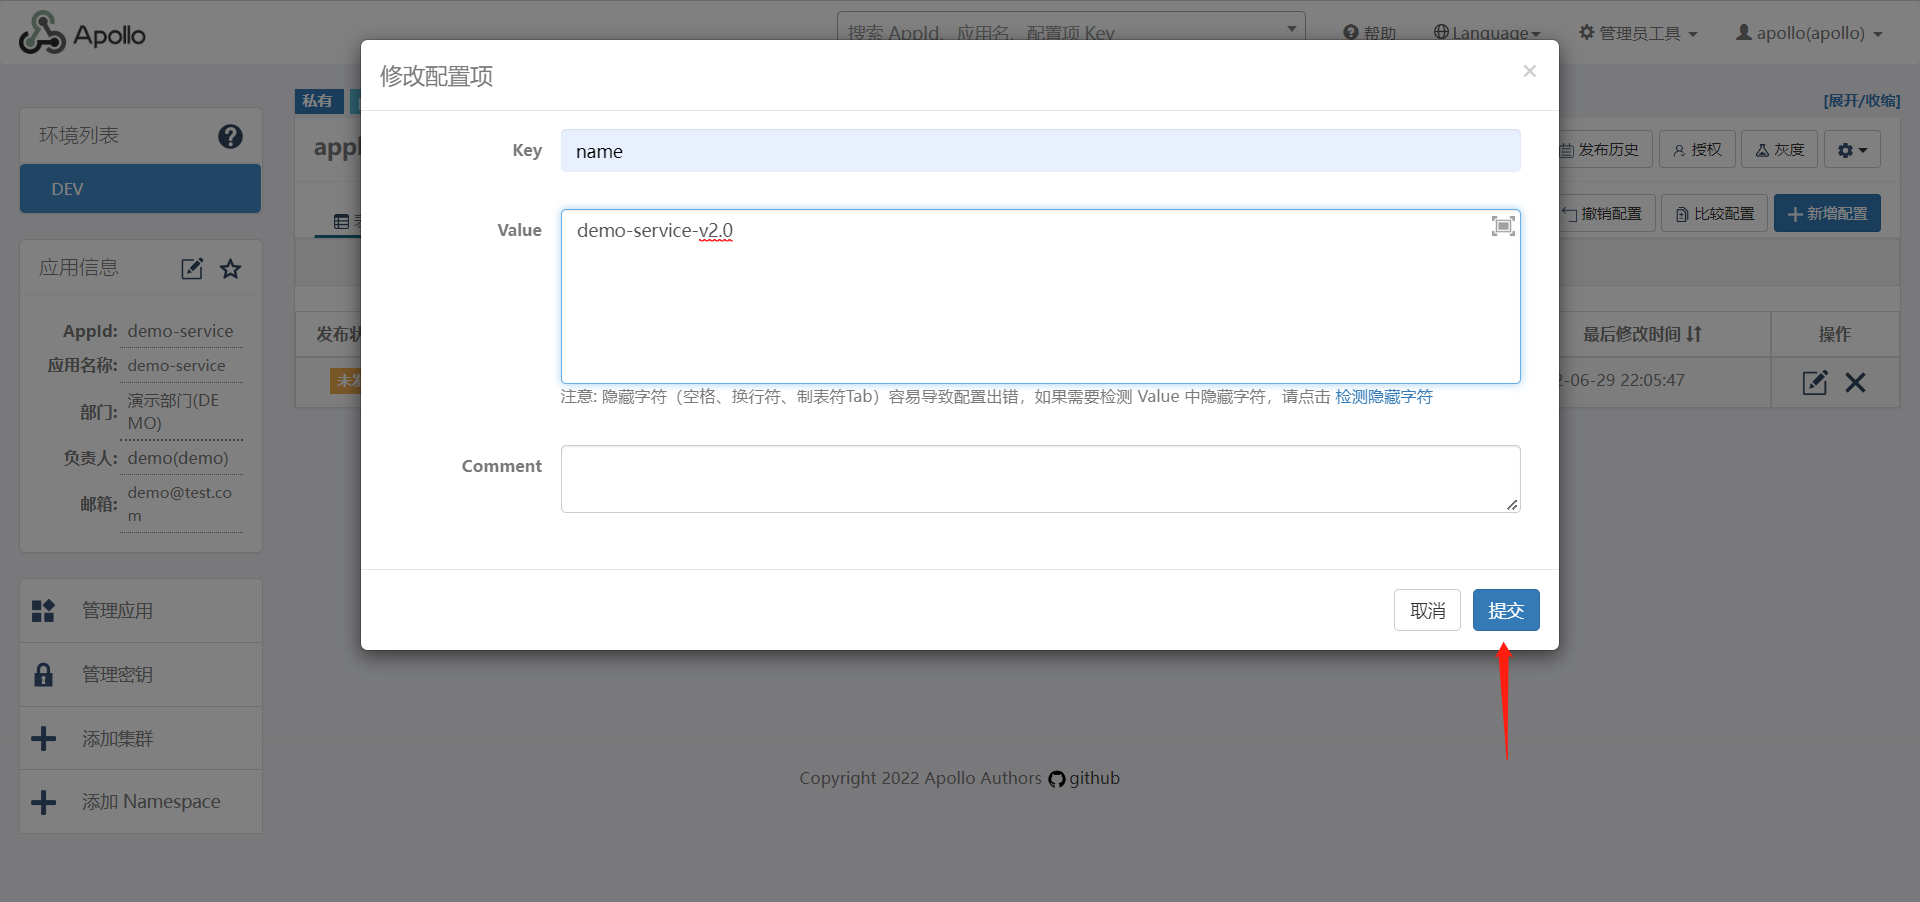Delete config item with the X icon
This screenshot has height=902, width=1920.
(1855, 382)
